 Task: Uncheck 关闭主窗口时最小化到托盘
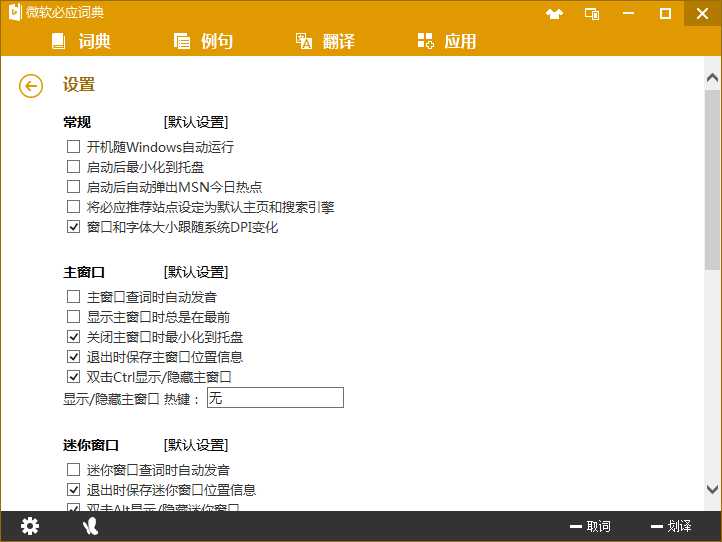[x=74, y=337]
